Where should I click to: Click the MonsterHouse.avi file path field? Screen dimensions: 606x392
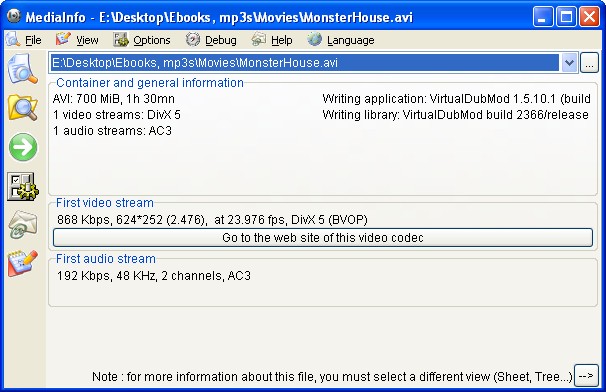tap(304, 63)
